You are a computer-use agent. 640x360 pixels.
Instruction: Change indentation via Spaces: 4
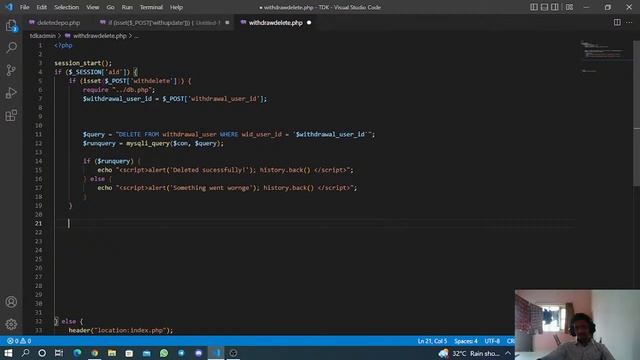click(466, 341)
